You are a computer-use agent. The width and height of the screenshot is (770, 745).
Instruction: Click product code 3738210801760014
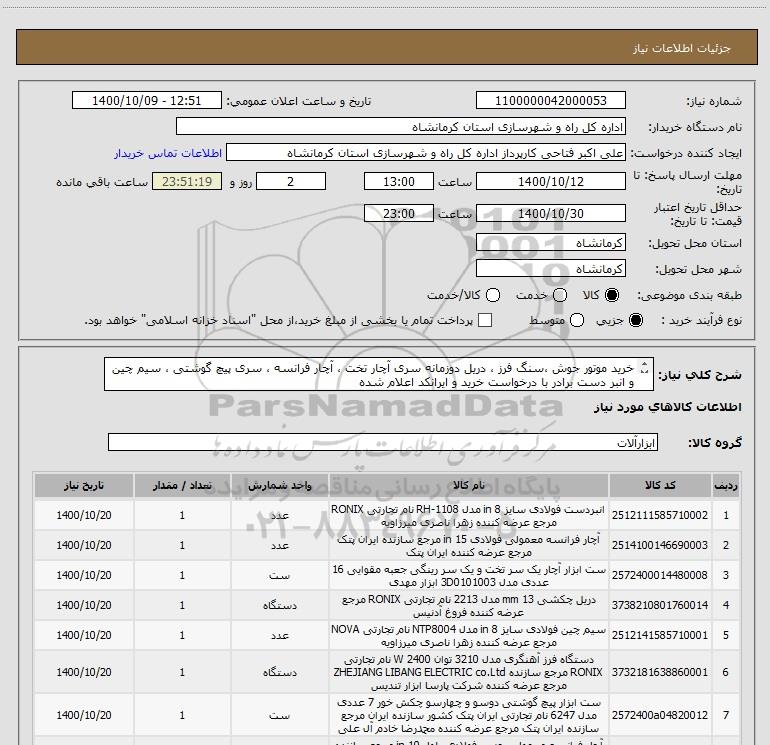pos(660,605)
